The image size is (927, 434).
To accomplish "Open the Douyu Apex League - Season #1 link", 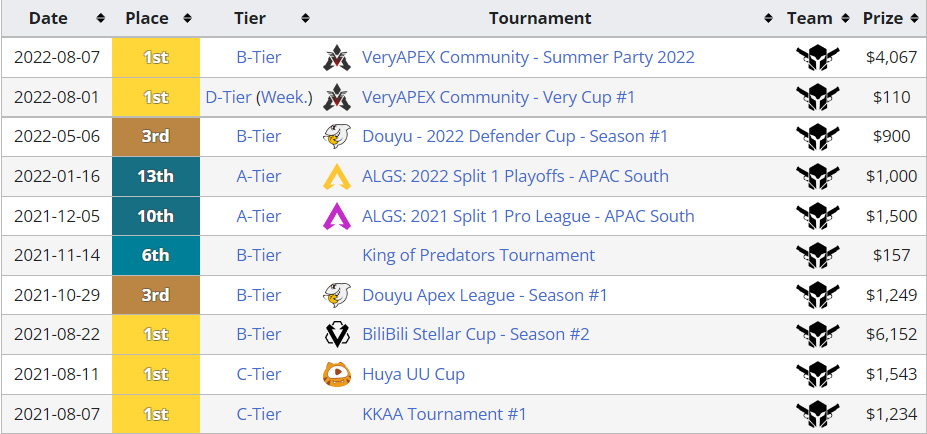I will pos(485,295).
